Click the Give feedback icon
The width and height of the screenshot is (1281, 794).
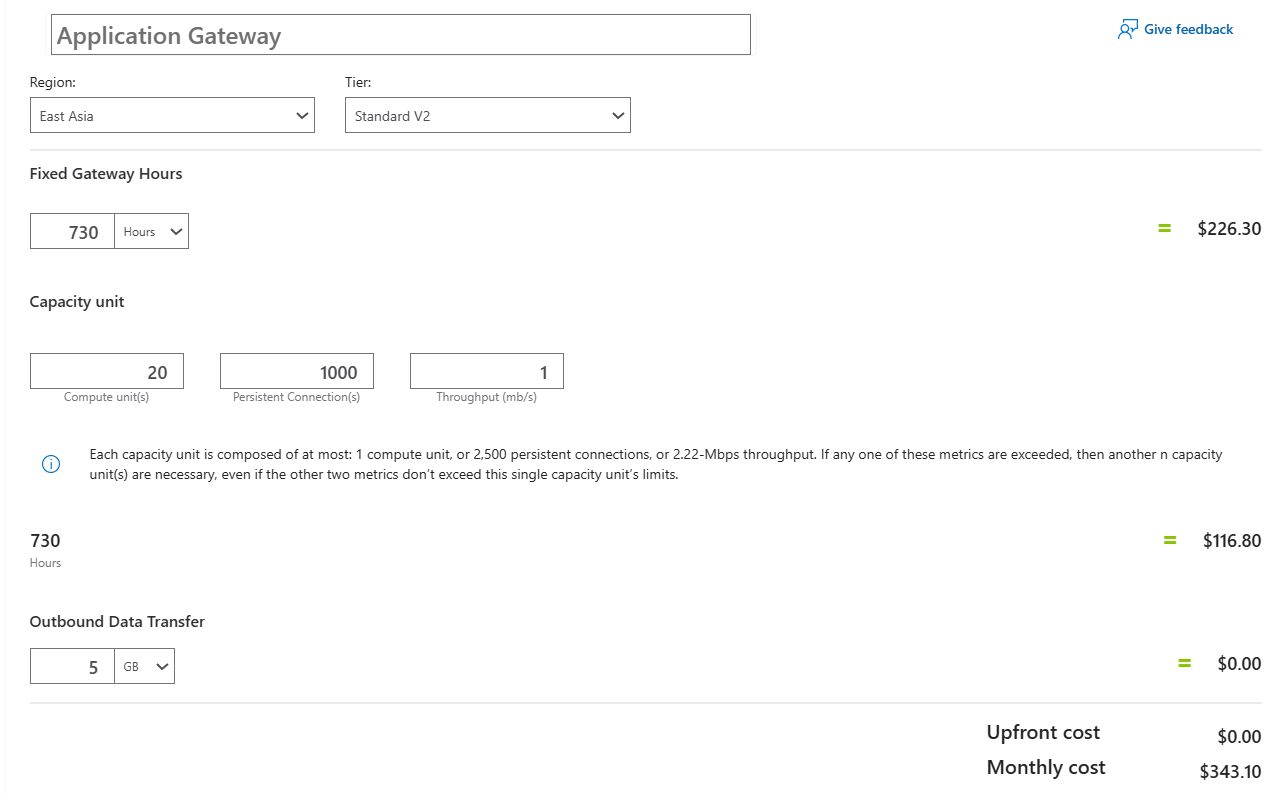pyautogui.click(x=1128, y=29)
